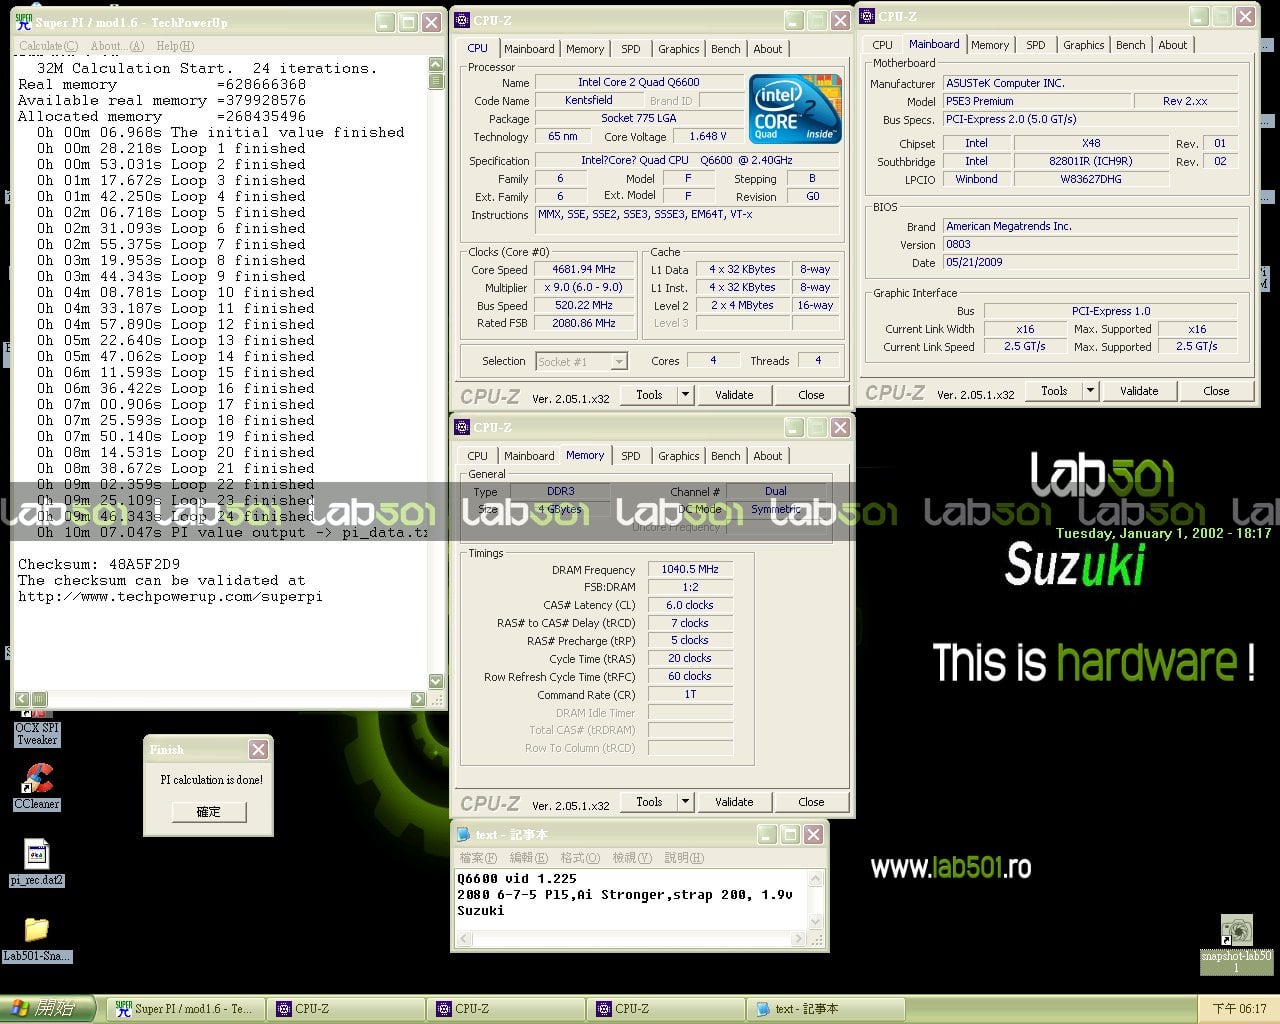Click Super PI vertical scrollbar down arrow
1280x1024 pixels.
[436, 681]
